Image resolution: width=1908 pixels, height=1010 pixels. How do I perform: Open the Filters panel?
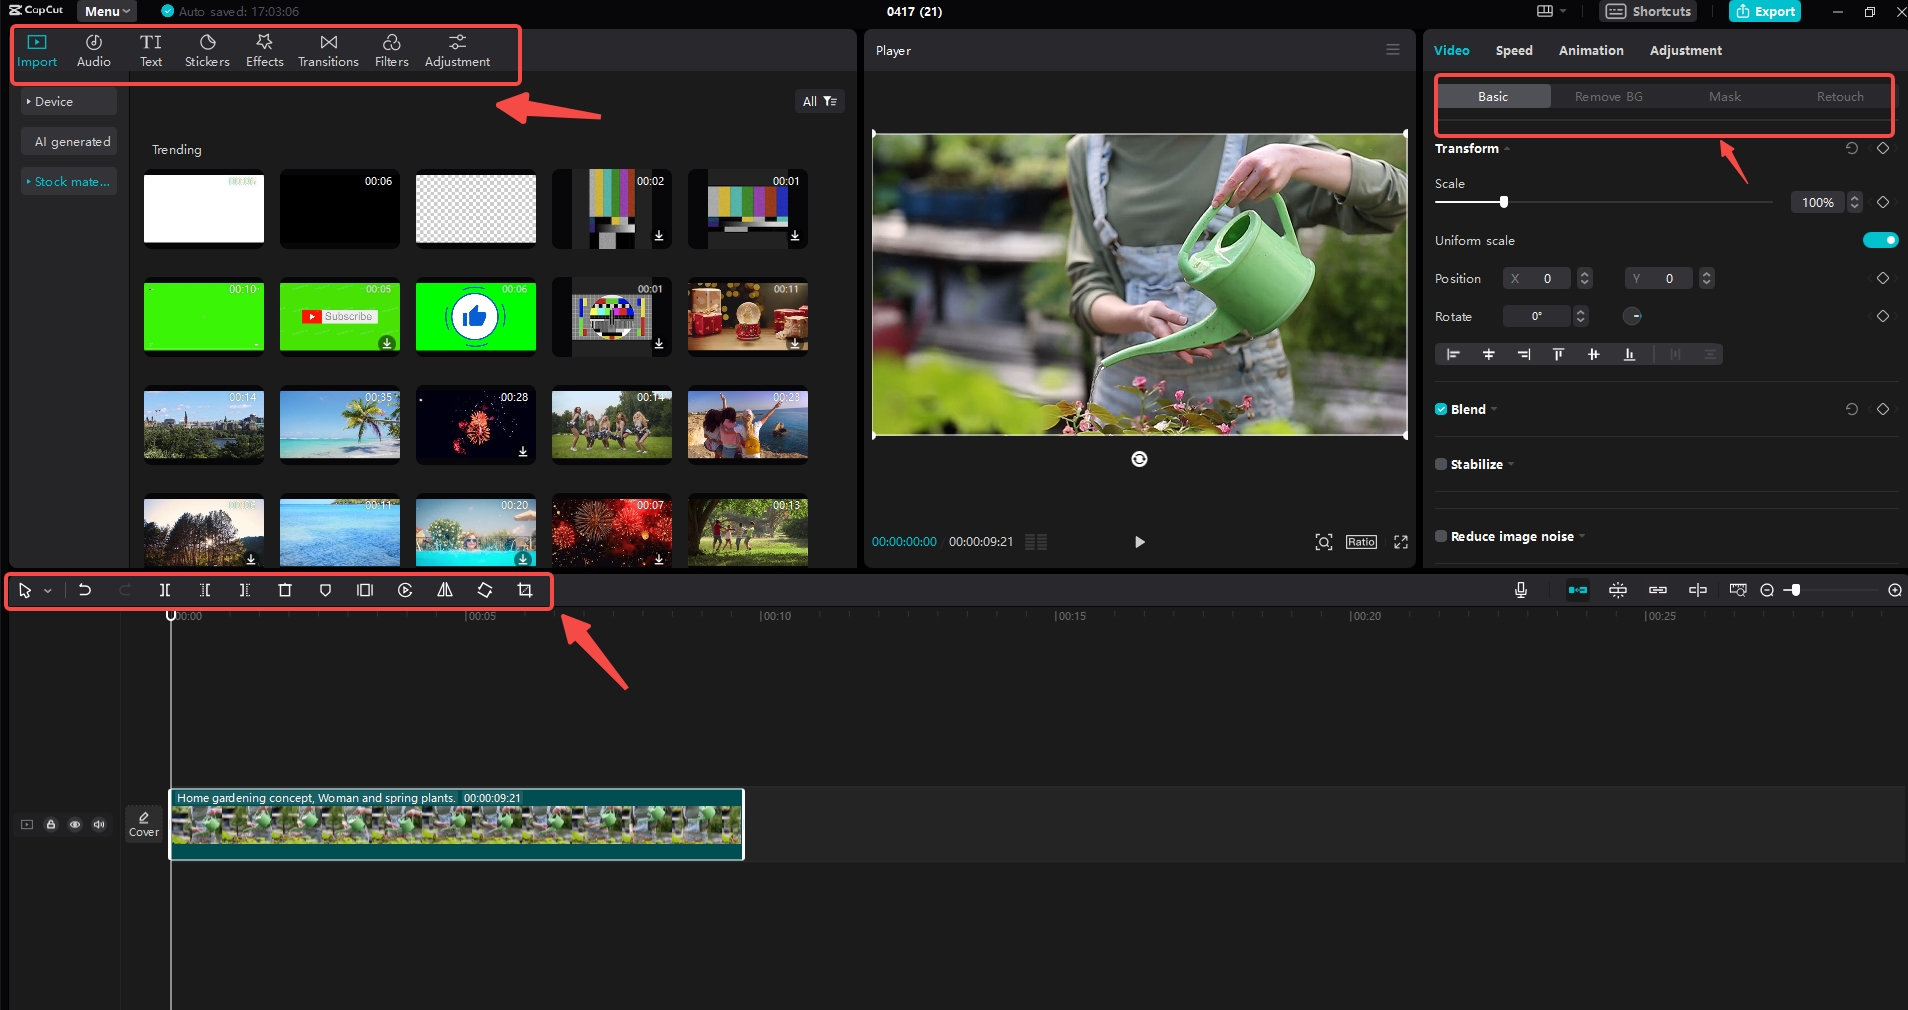point(390,50)
